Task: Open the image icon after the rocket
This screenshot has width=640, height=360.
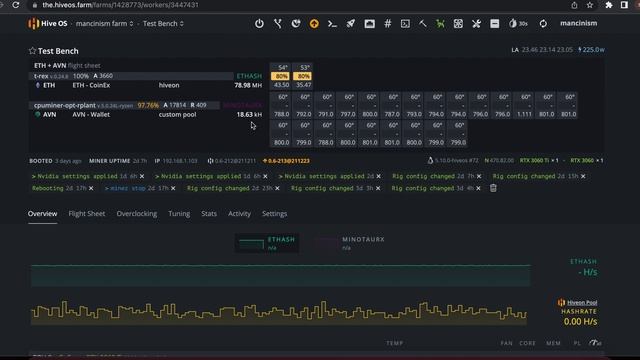Action: pyautogui.click(x=369, y=24)
